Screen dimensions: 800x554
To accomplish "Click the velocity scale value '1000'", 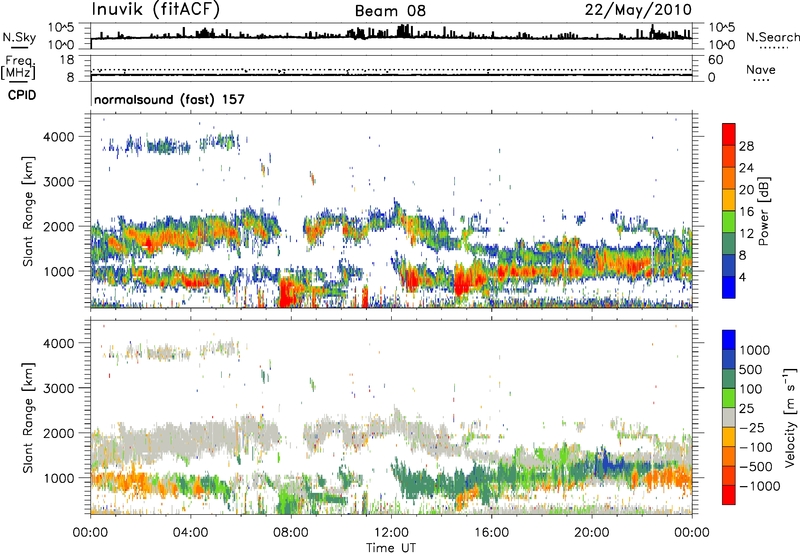I will (755, 350).
